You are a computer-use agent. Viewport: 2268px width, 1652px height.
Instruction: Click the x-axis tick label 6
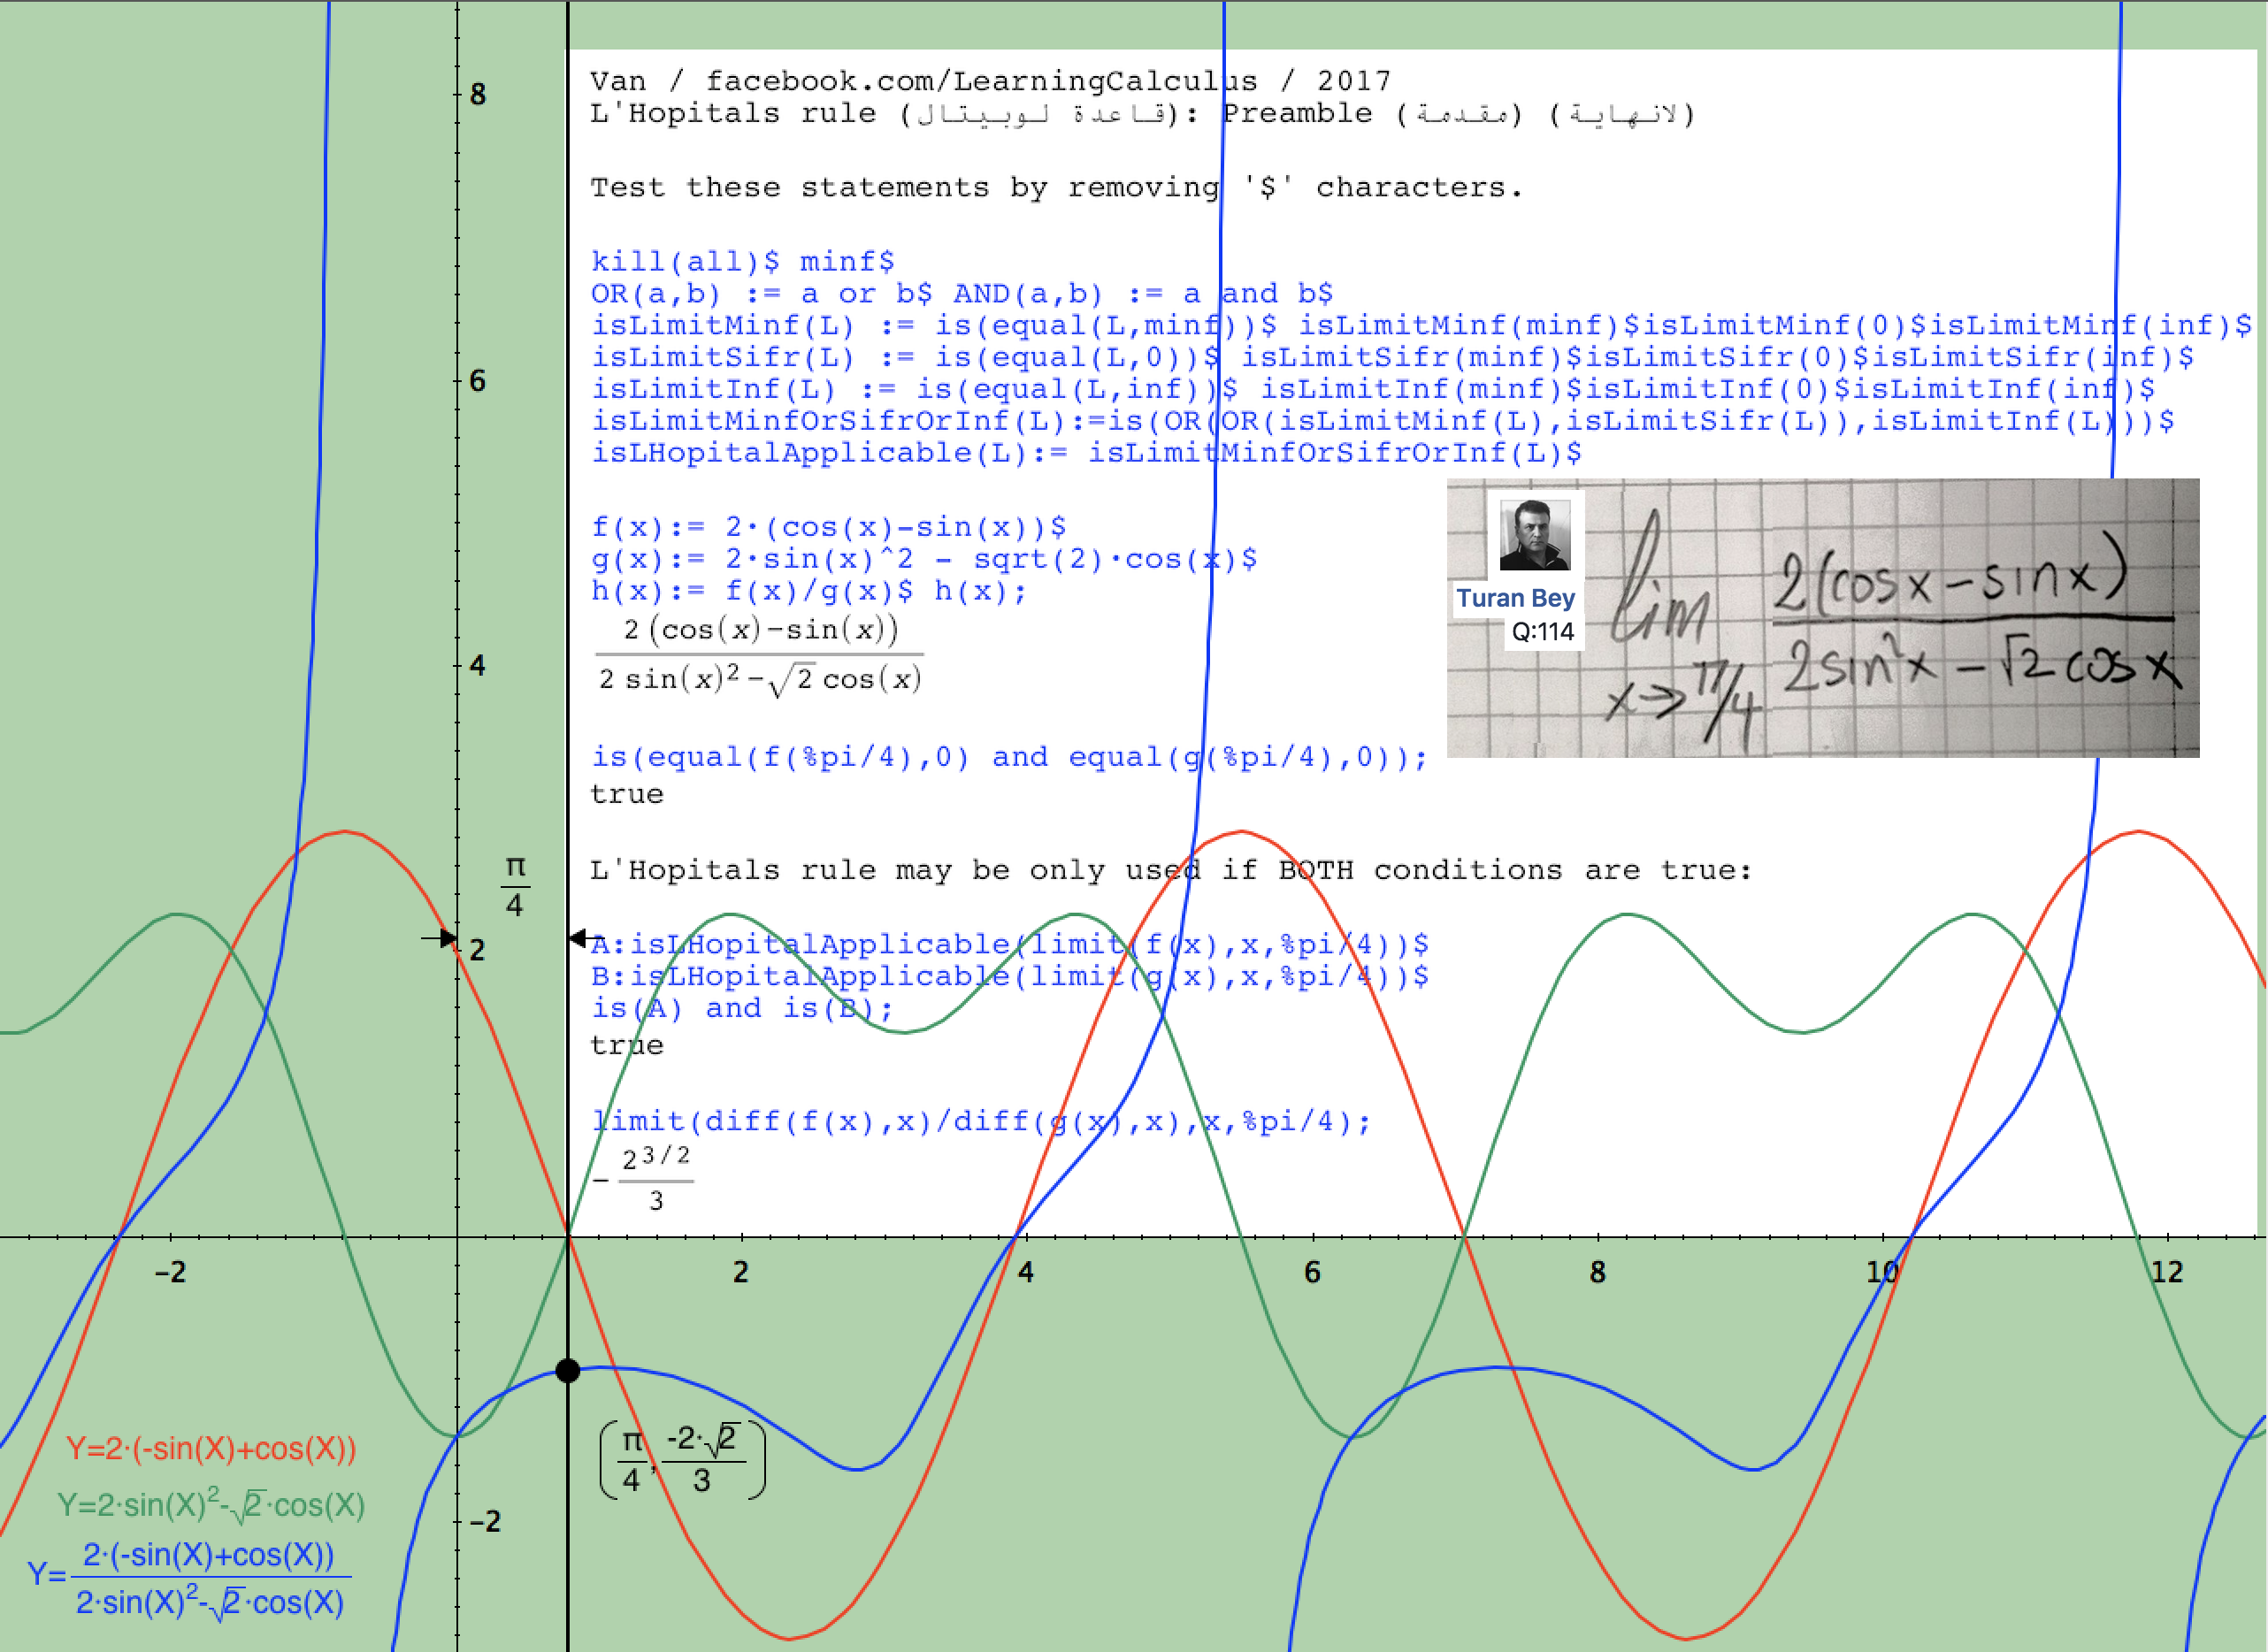click(1313, 1272)
